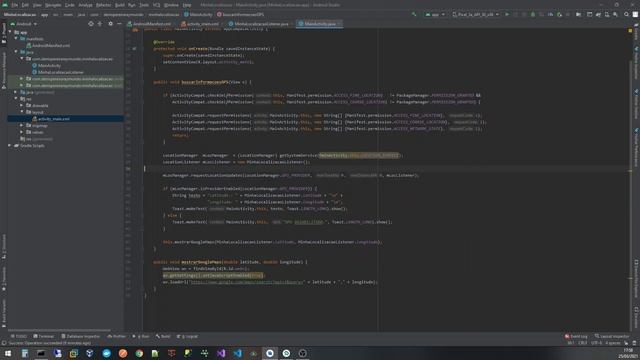Open the Tools menu
This screenshot has width=640, height=360.
(x=144, y=5)
